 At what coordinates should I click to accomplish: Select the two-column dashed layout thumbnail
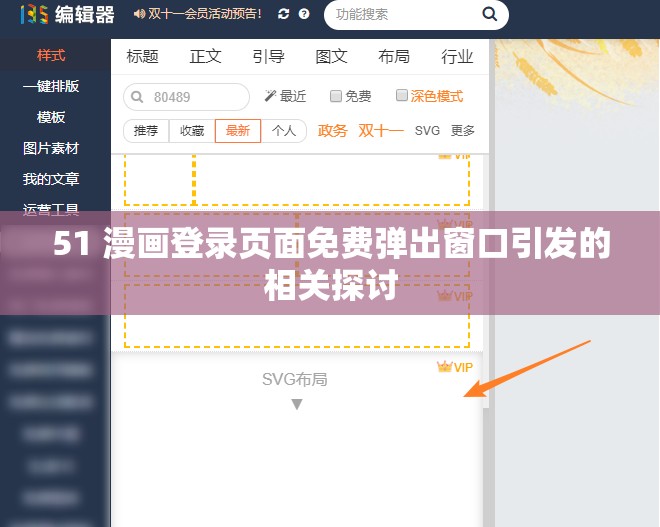coord(297,180)
